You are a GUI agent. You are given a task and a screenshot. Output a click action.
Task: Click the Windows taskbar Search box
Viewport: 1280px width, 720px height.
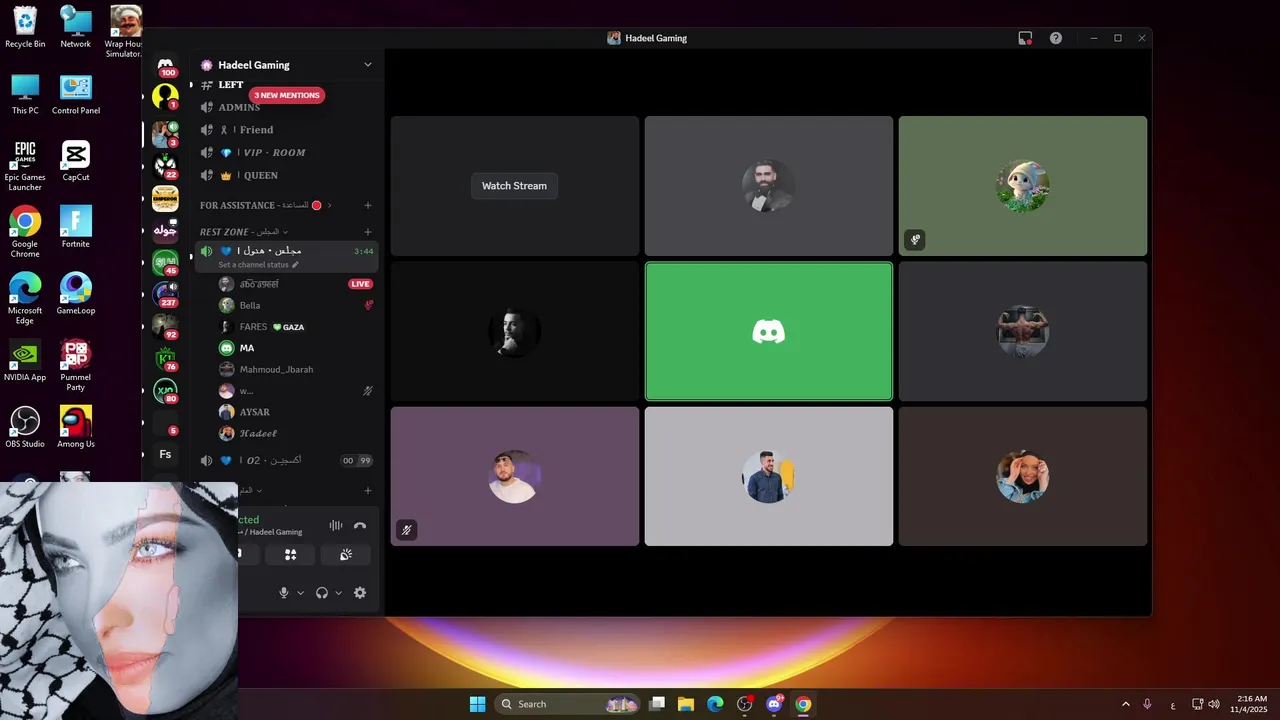pos(567,704)
